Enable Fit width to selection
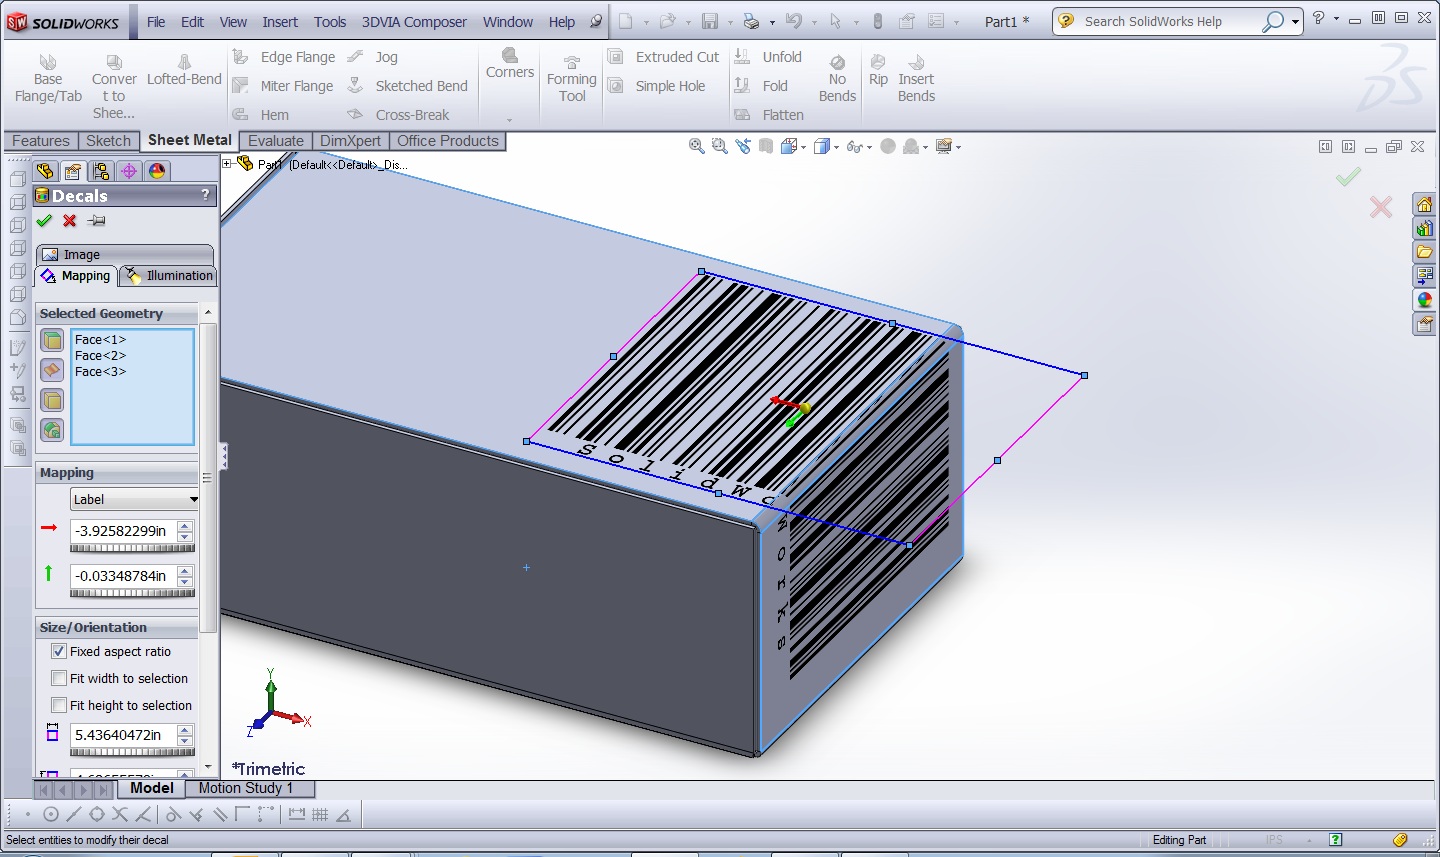Viewport: 1440px width, 857px height. coord(59,678)
